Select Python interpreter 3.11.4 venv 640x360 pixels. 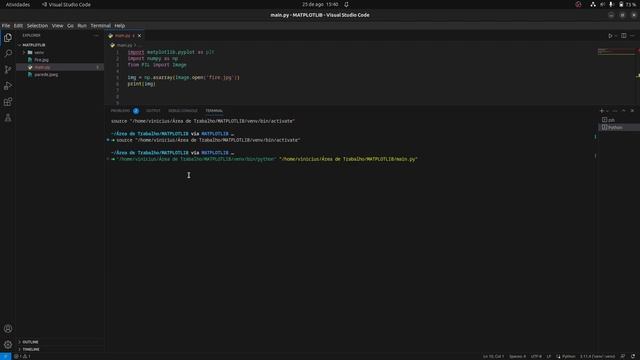597,356
